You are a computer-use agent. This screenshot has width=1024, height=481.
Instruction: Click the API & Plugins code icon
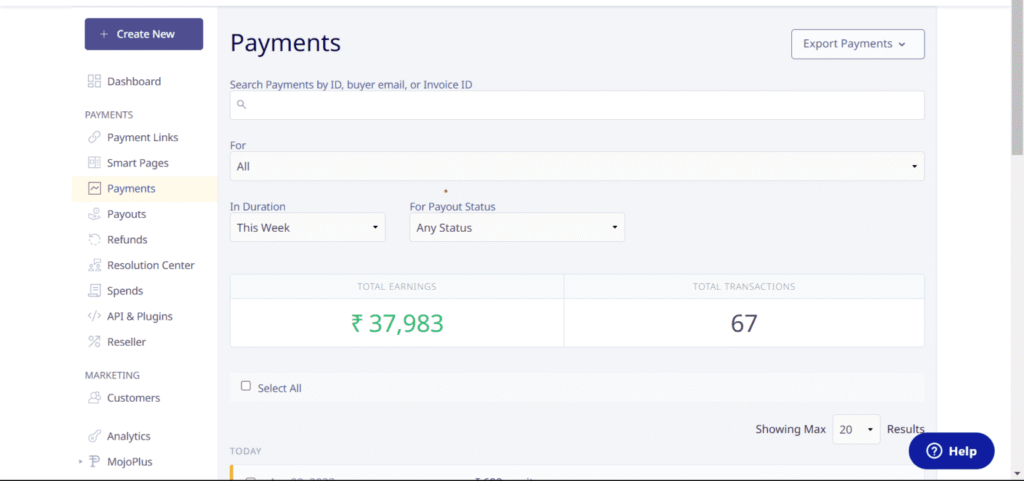94,316
